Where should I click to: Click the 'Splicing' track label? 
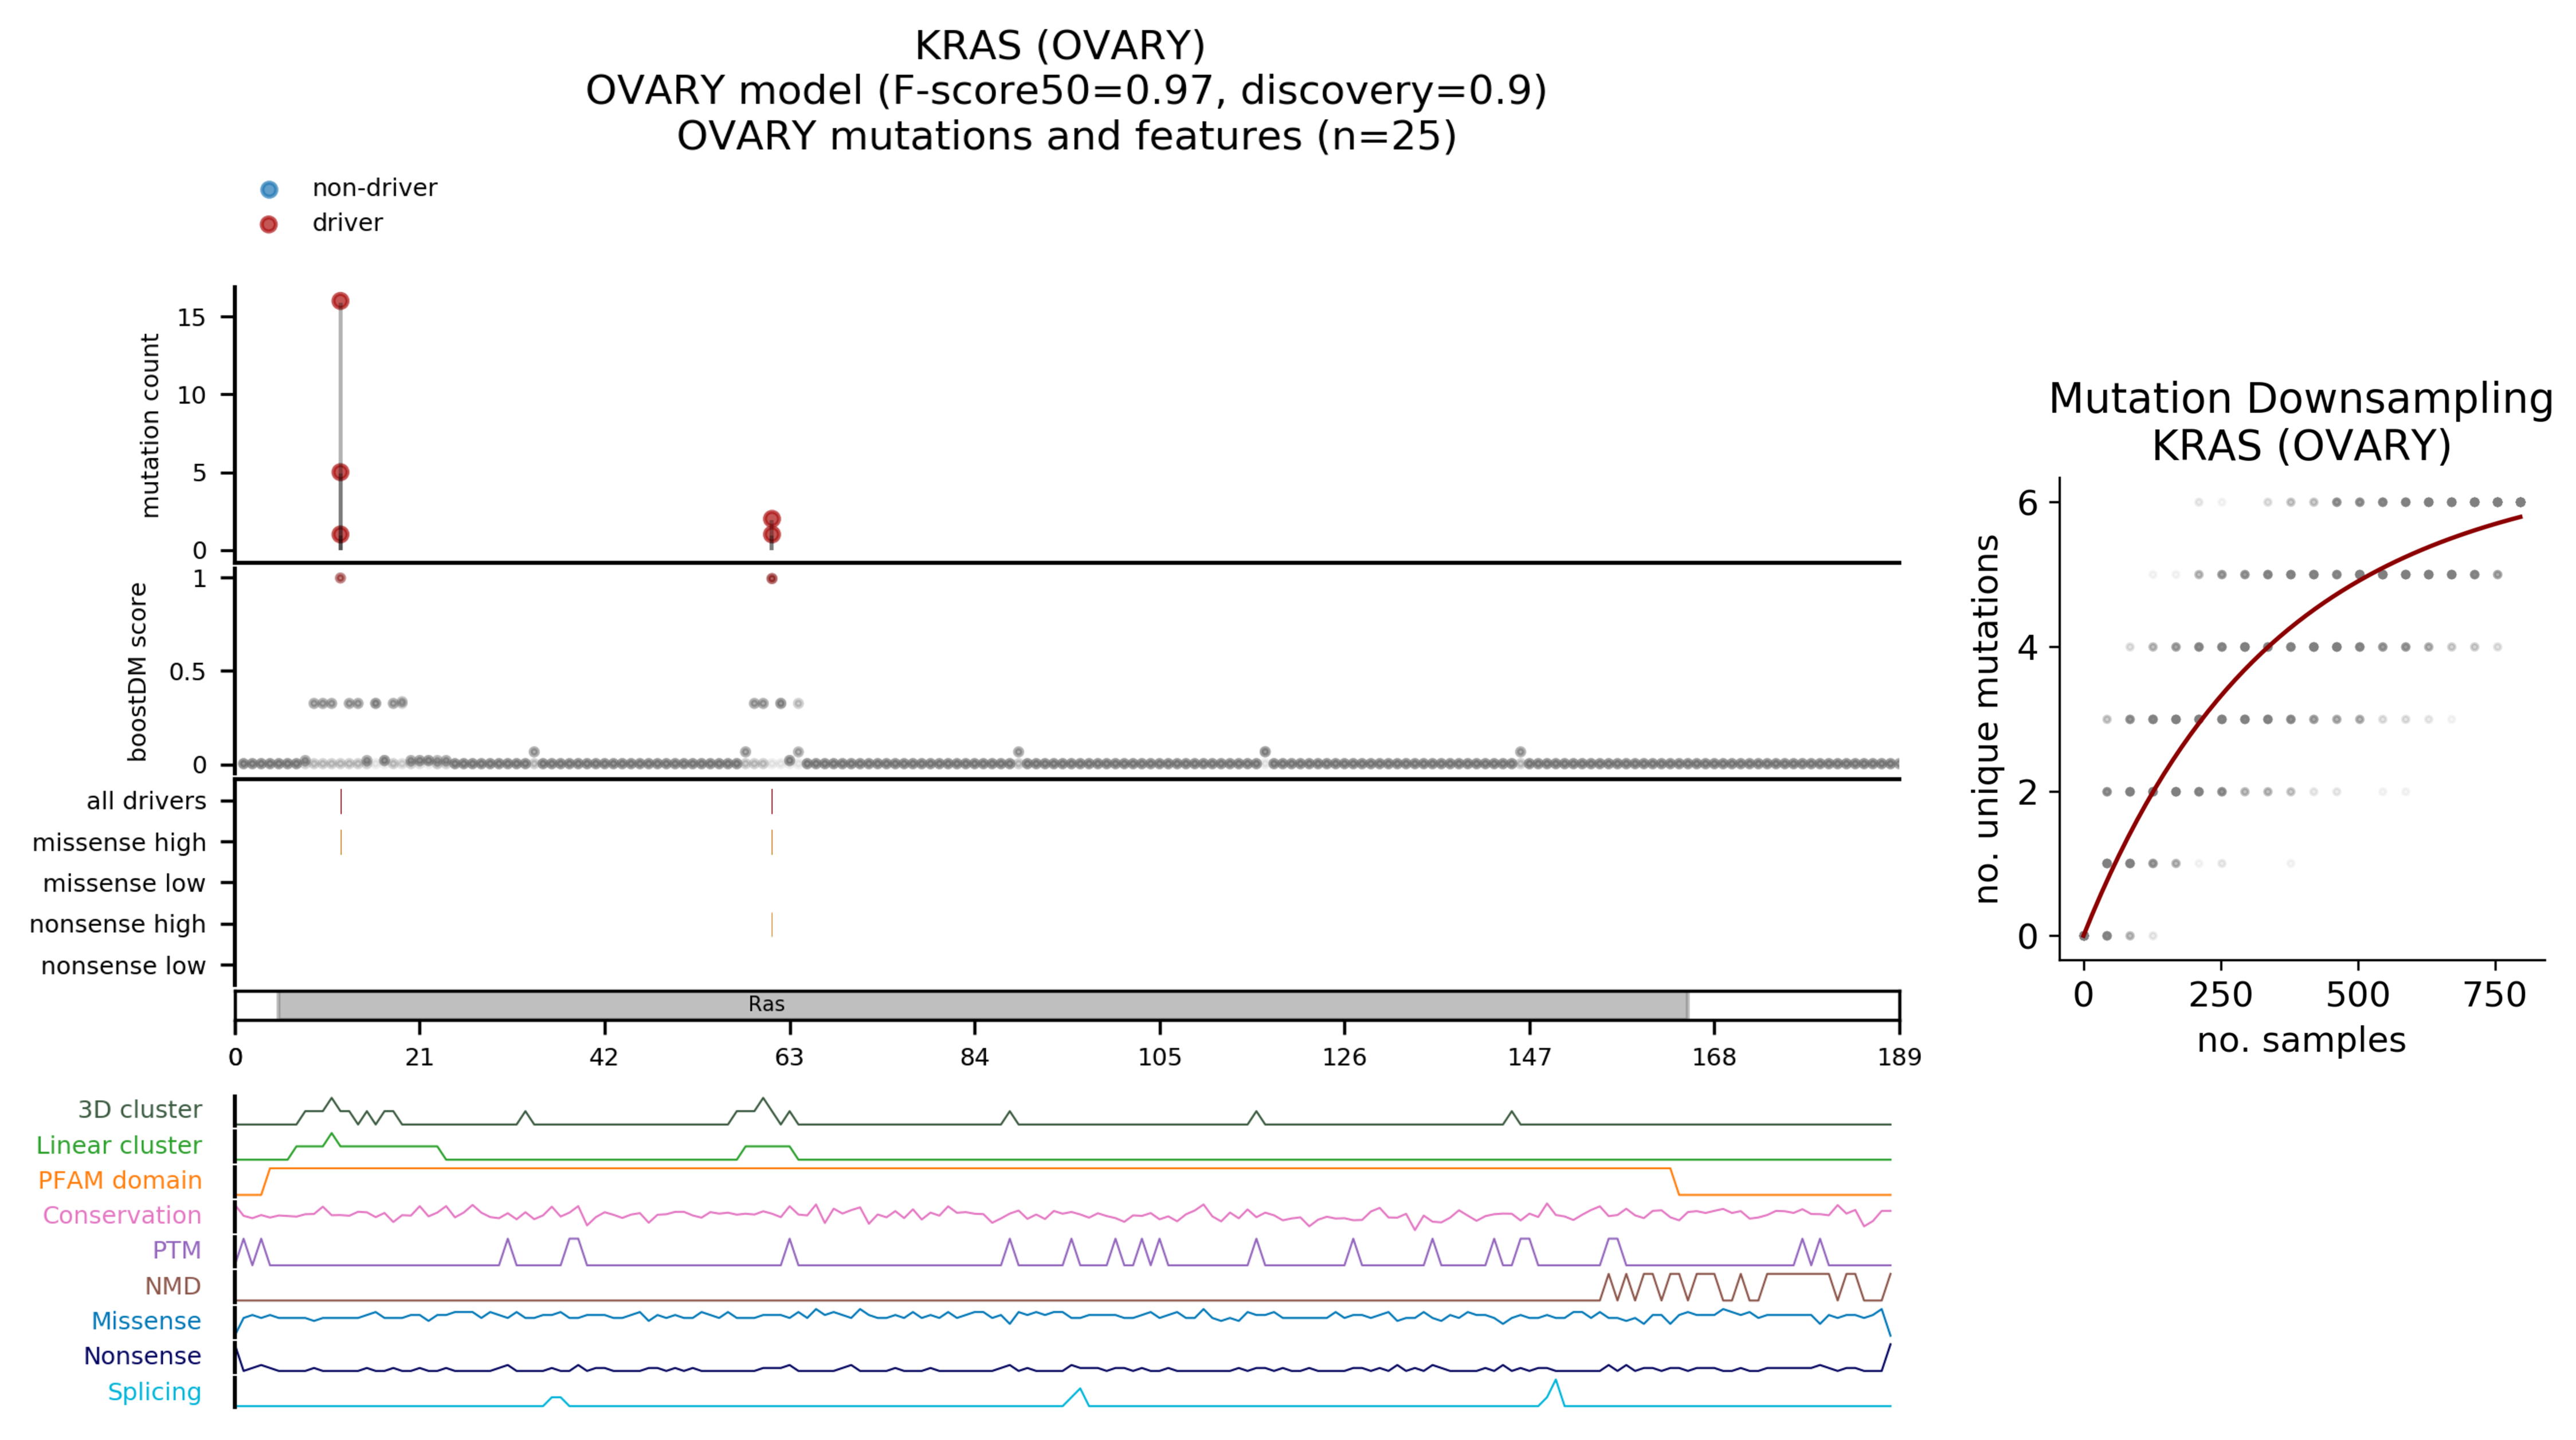[154, 1391]
